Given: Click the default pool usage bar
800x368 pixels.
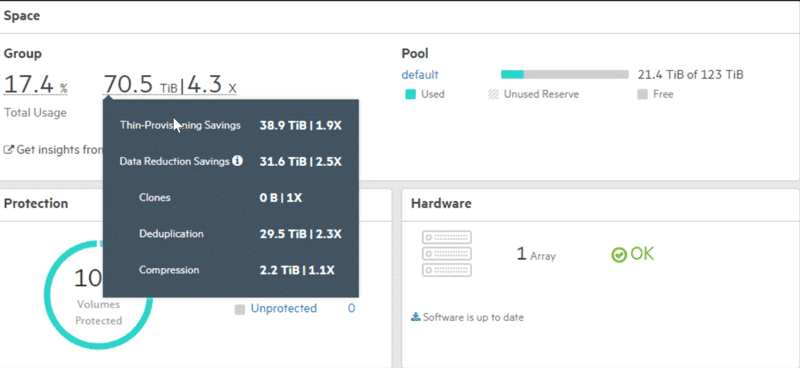Looking at the screenshot, I should click(x=565, y=75).
